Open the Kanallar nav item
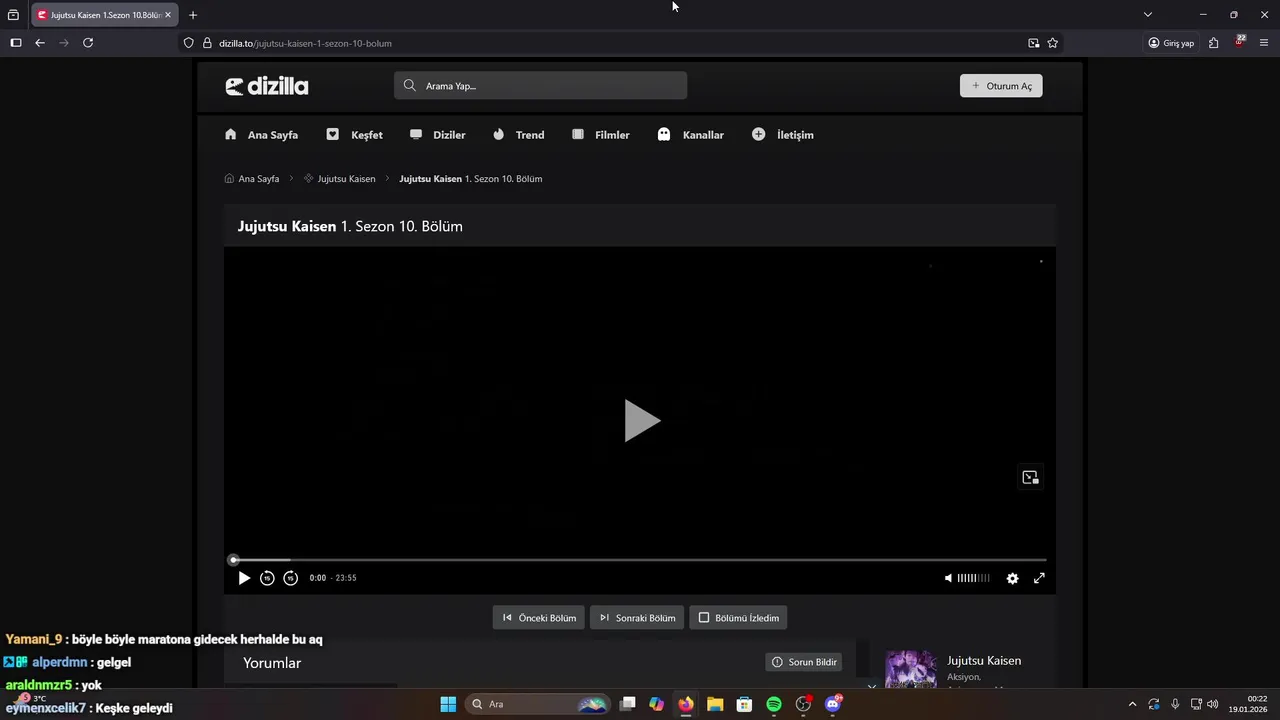The image size is (1280, 720). pos(690,135)
